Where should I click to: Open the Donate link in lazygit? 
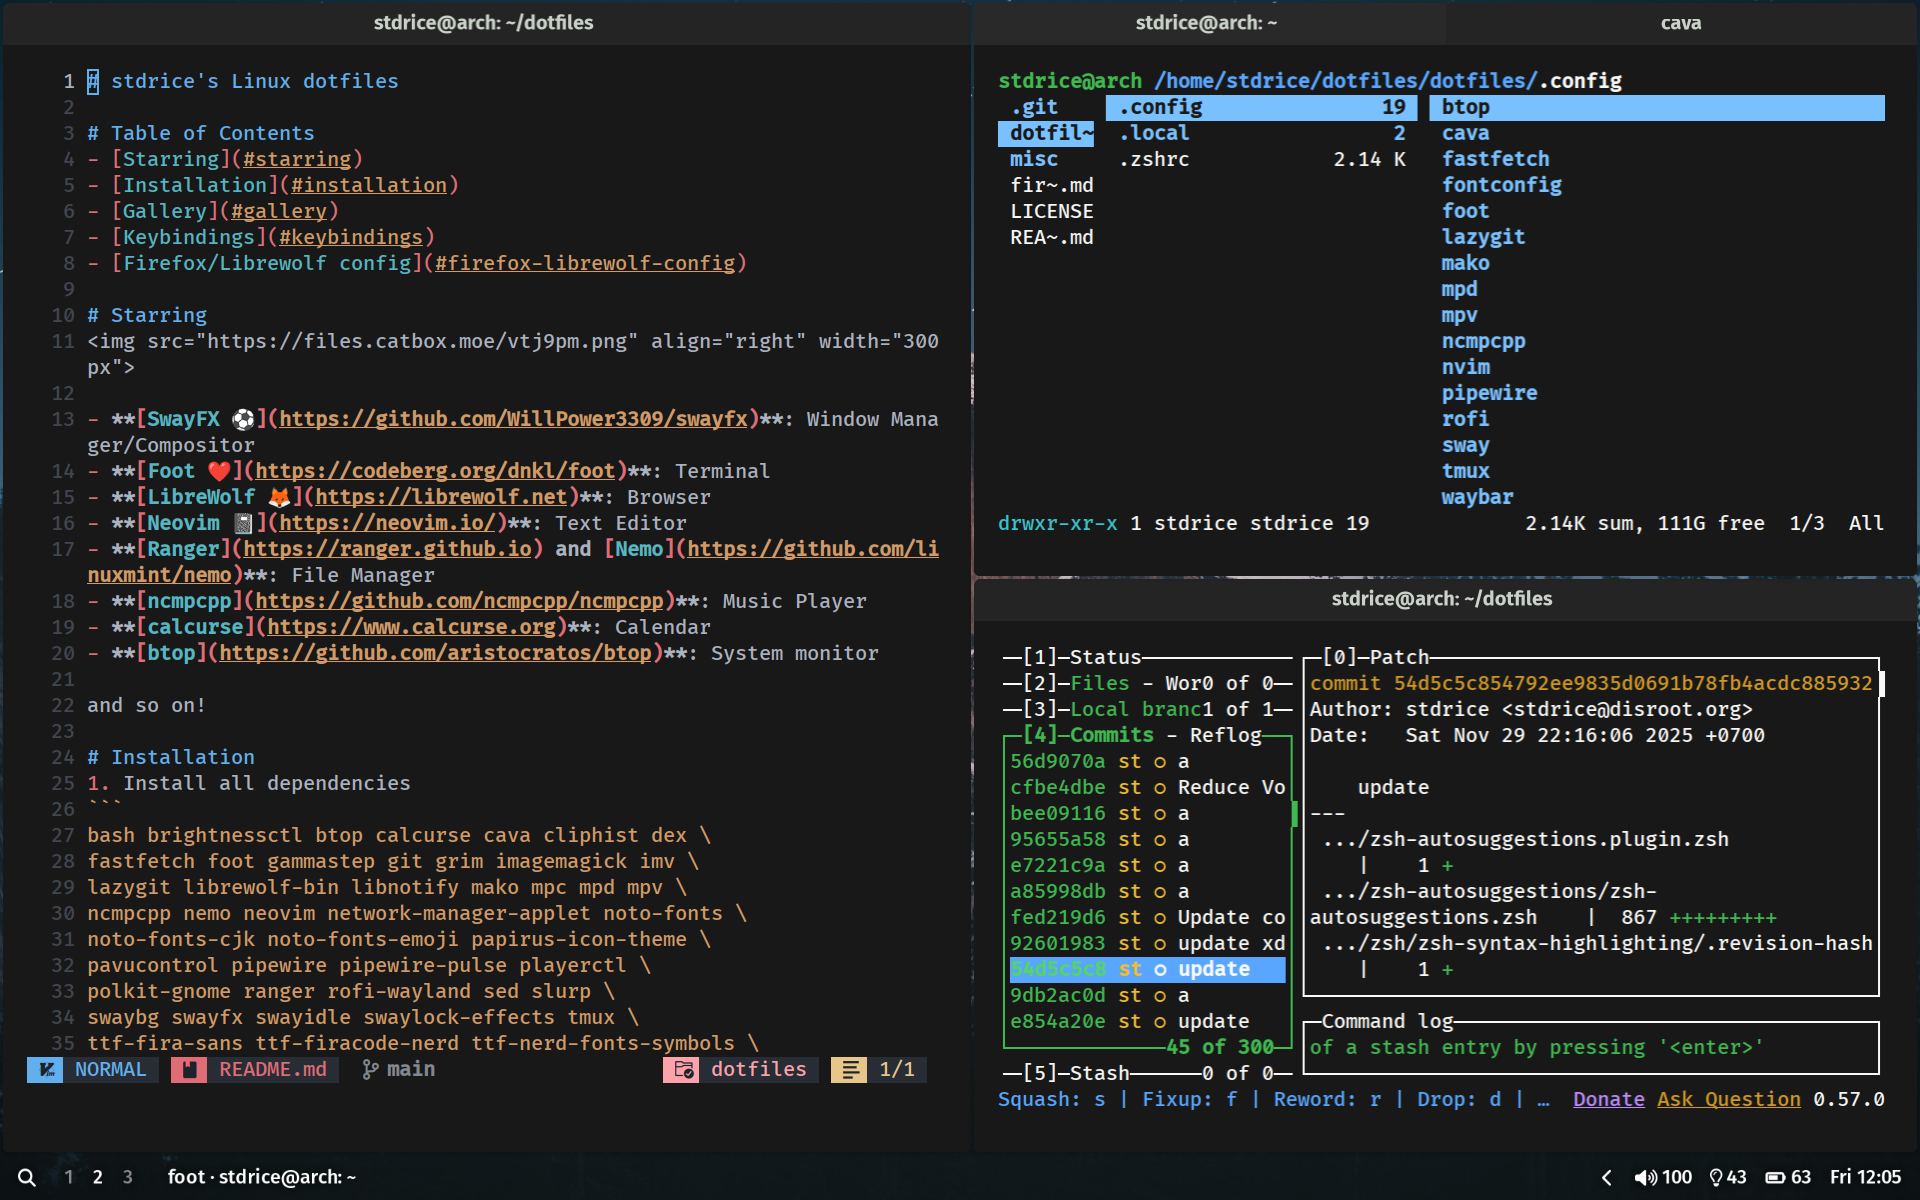pyautogui.click(x=1608, y=1099)
